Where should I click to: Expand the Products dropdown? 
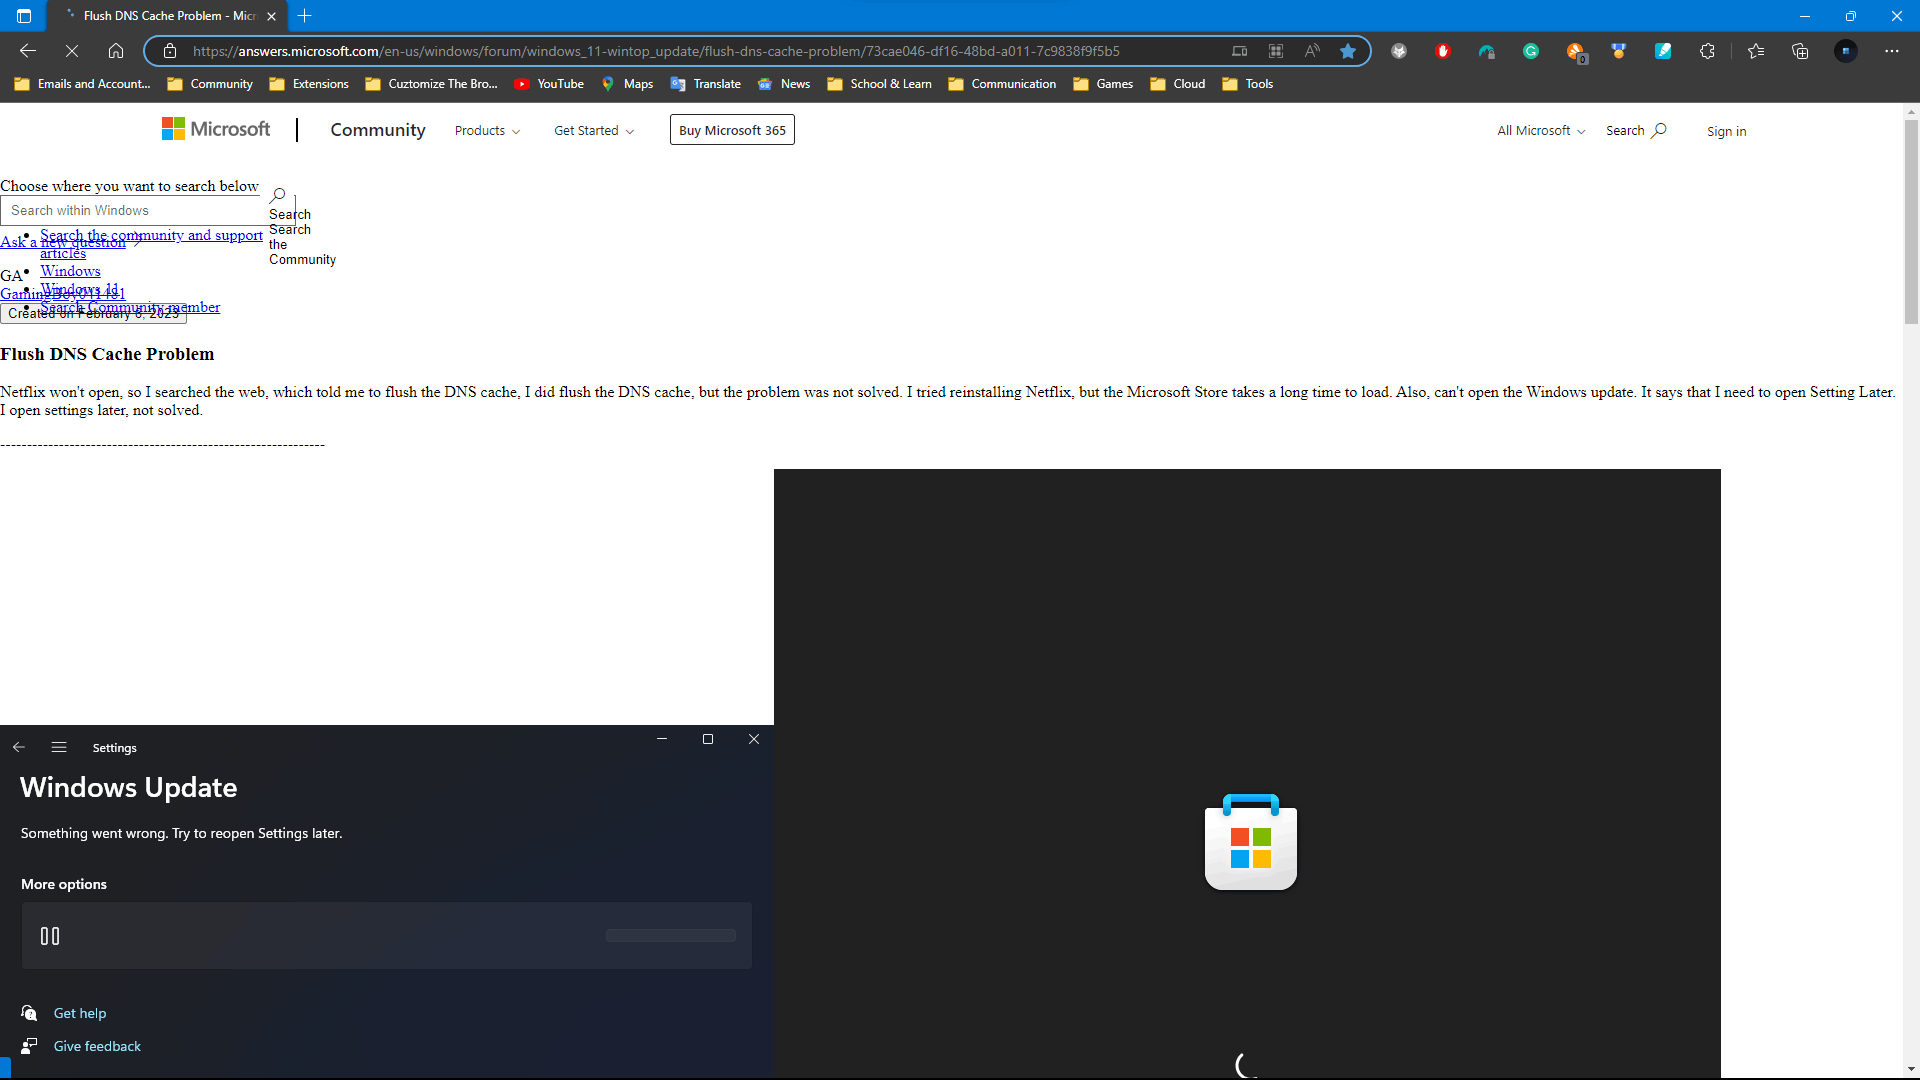pyautogui.click(x=487, y=131)
